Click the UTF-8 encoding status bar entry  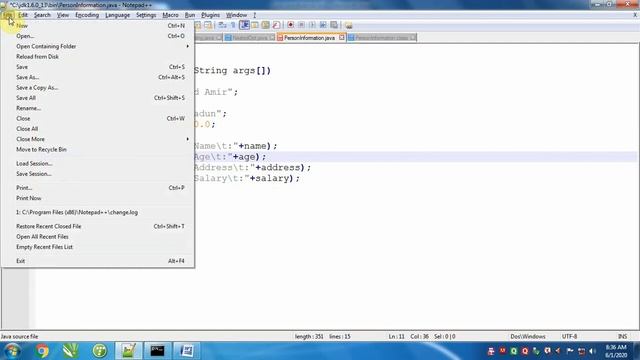click(569, 336)
